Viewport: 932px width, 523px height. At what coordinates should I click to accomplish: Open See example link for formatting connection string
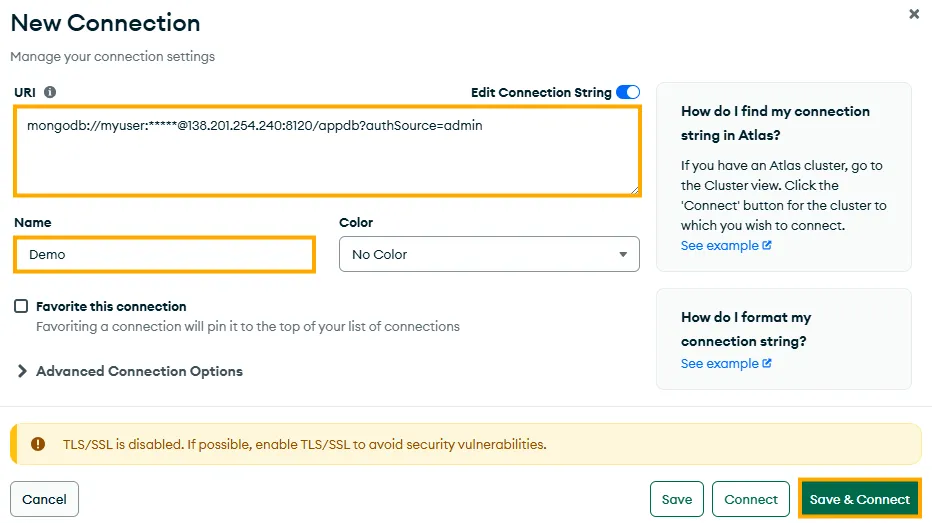pyautogui.click(x=719, y=364)
